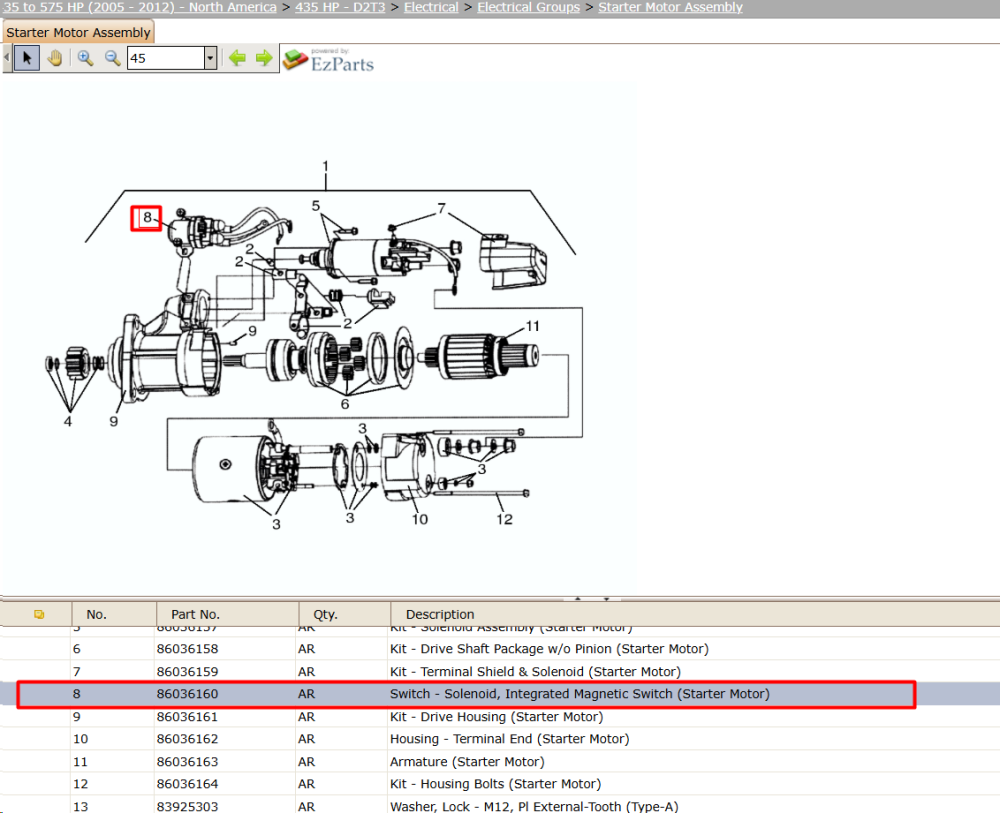This screenshot has height=813, width=1000.
Task: Sort by the Part No. column header
Action: pyautogui.click(x=195, y=615)
